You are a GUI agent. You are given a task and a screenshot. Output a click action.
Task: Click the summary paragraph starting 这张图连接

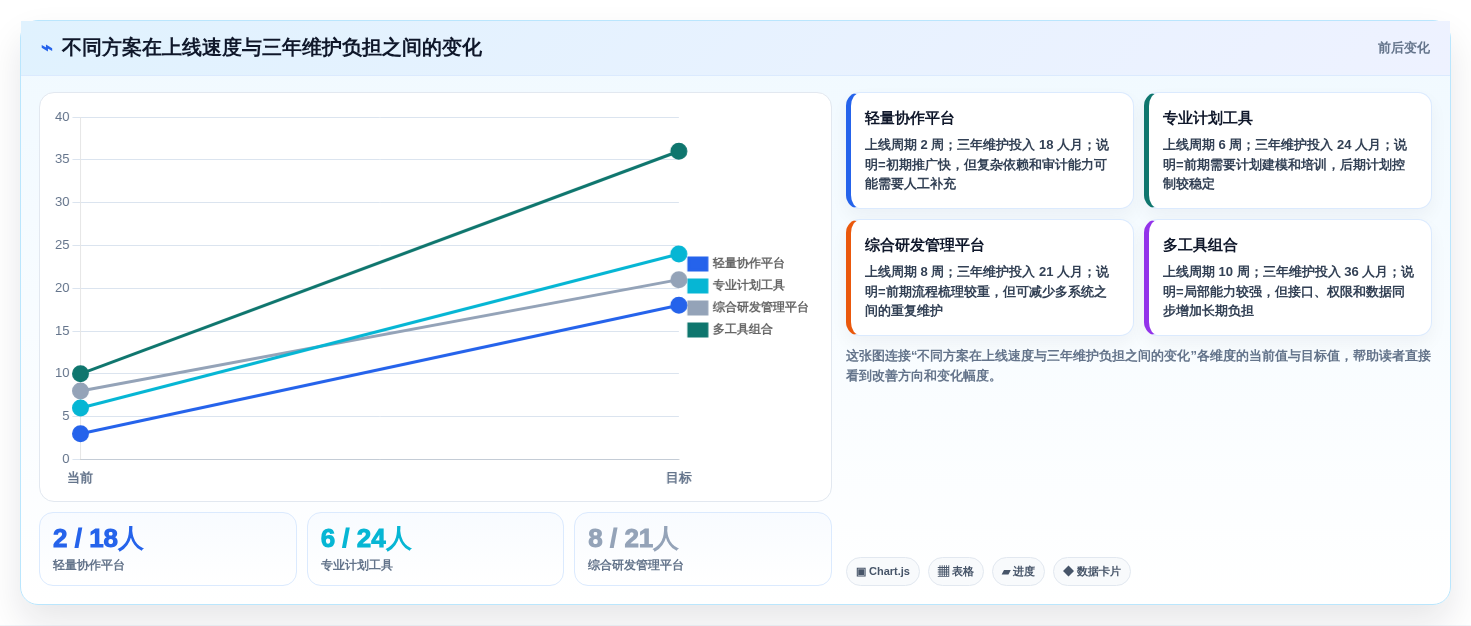click(1138, 366)
